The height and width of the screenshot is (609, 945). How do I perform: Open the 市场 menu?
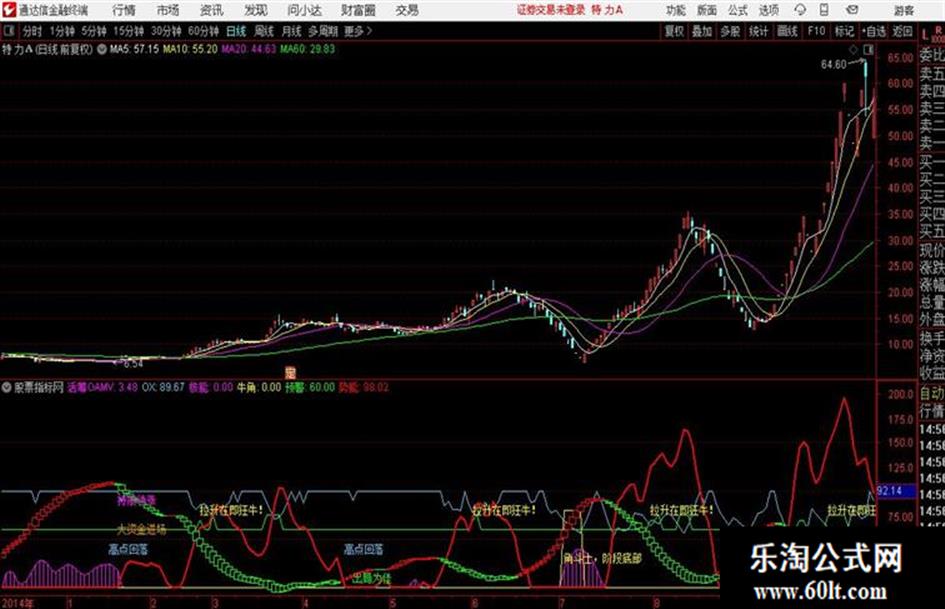168,10
